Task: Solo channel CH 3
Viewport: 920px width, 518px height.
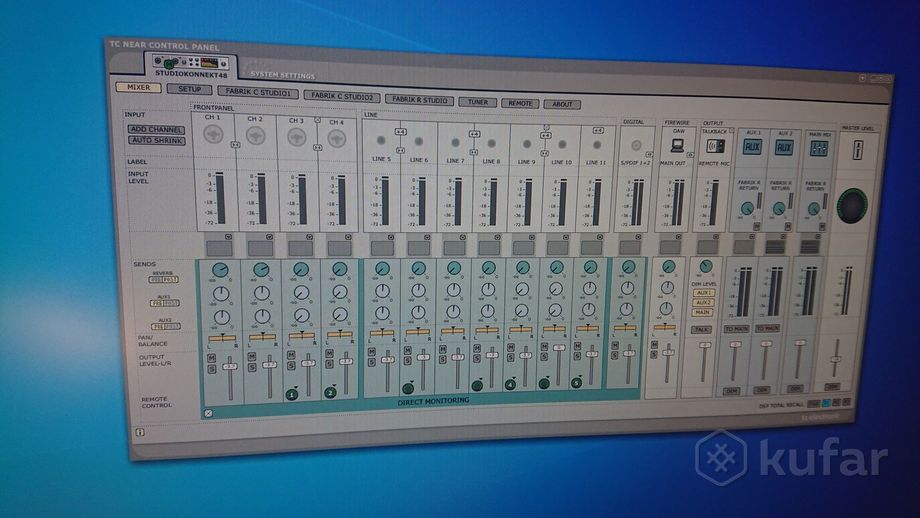Action: [x=291, y=366]
